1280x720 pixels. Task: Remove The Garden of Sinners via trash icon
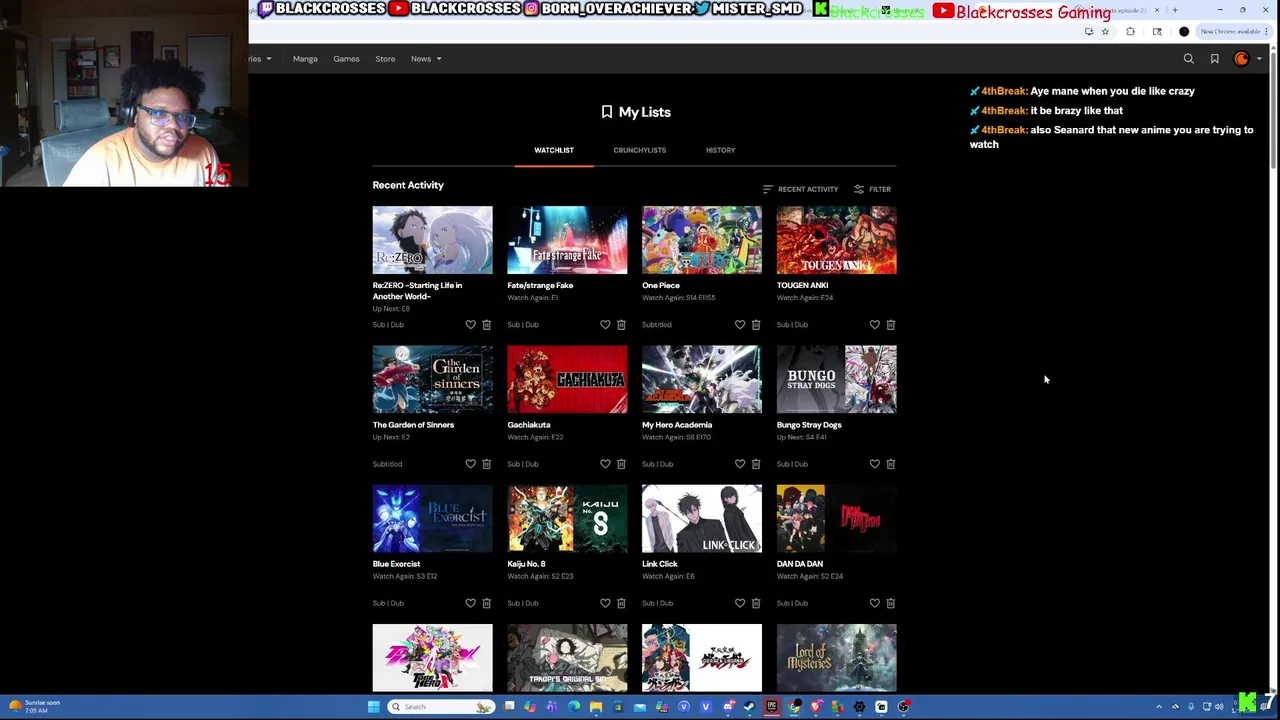[x=487, y=464]
